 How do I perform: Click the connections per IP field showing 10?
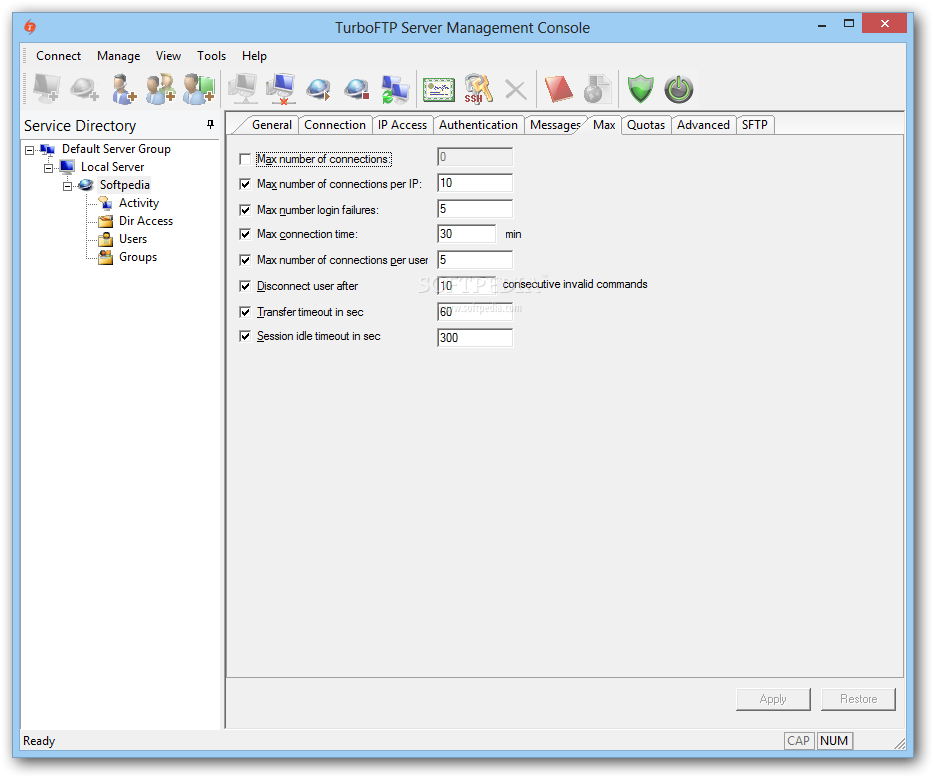(x=475, y=183)
